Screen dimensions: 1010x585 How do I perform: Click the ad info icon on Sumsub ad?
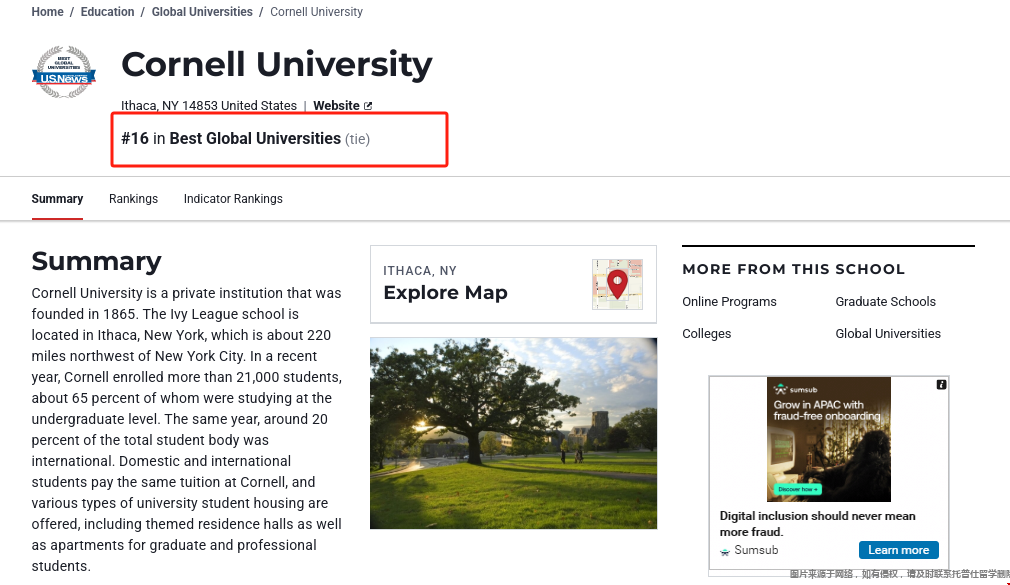point(941,385)
